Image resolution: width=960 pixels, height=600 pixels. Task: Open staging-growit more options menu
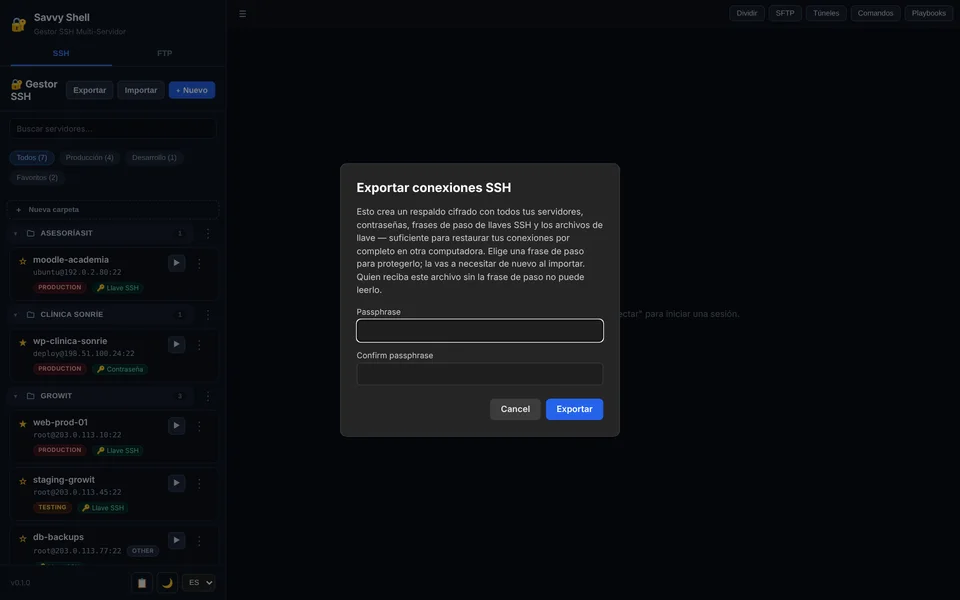(199, 484)
